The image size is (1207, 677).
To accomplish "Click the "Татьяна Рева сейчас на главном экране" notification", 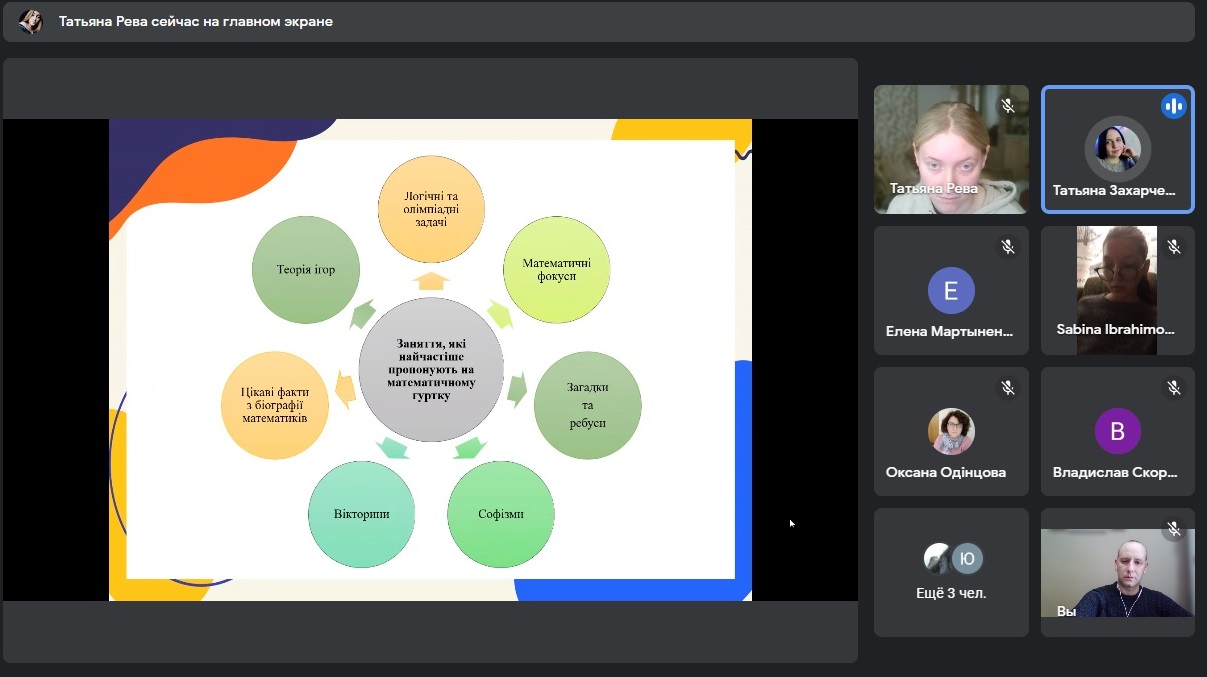I will (x=196, y=21).
